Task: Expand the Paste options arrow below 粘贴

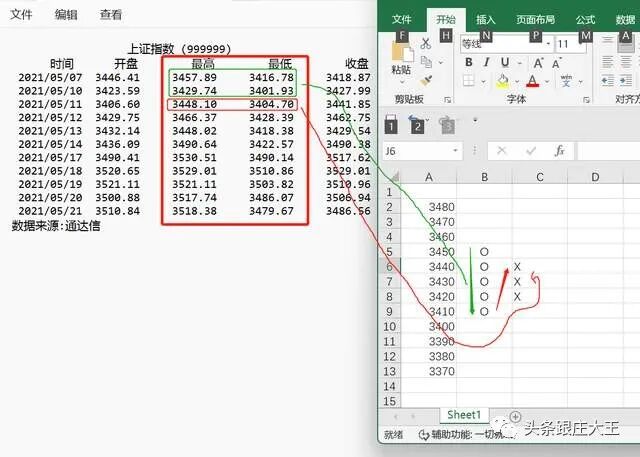Action: [402, 82]
